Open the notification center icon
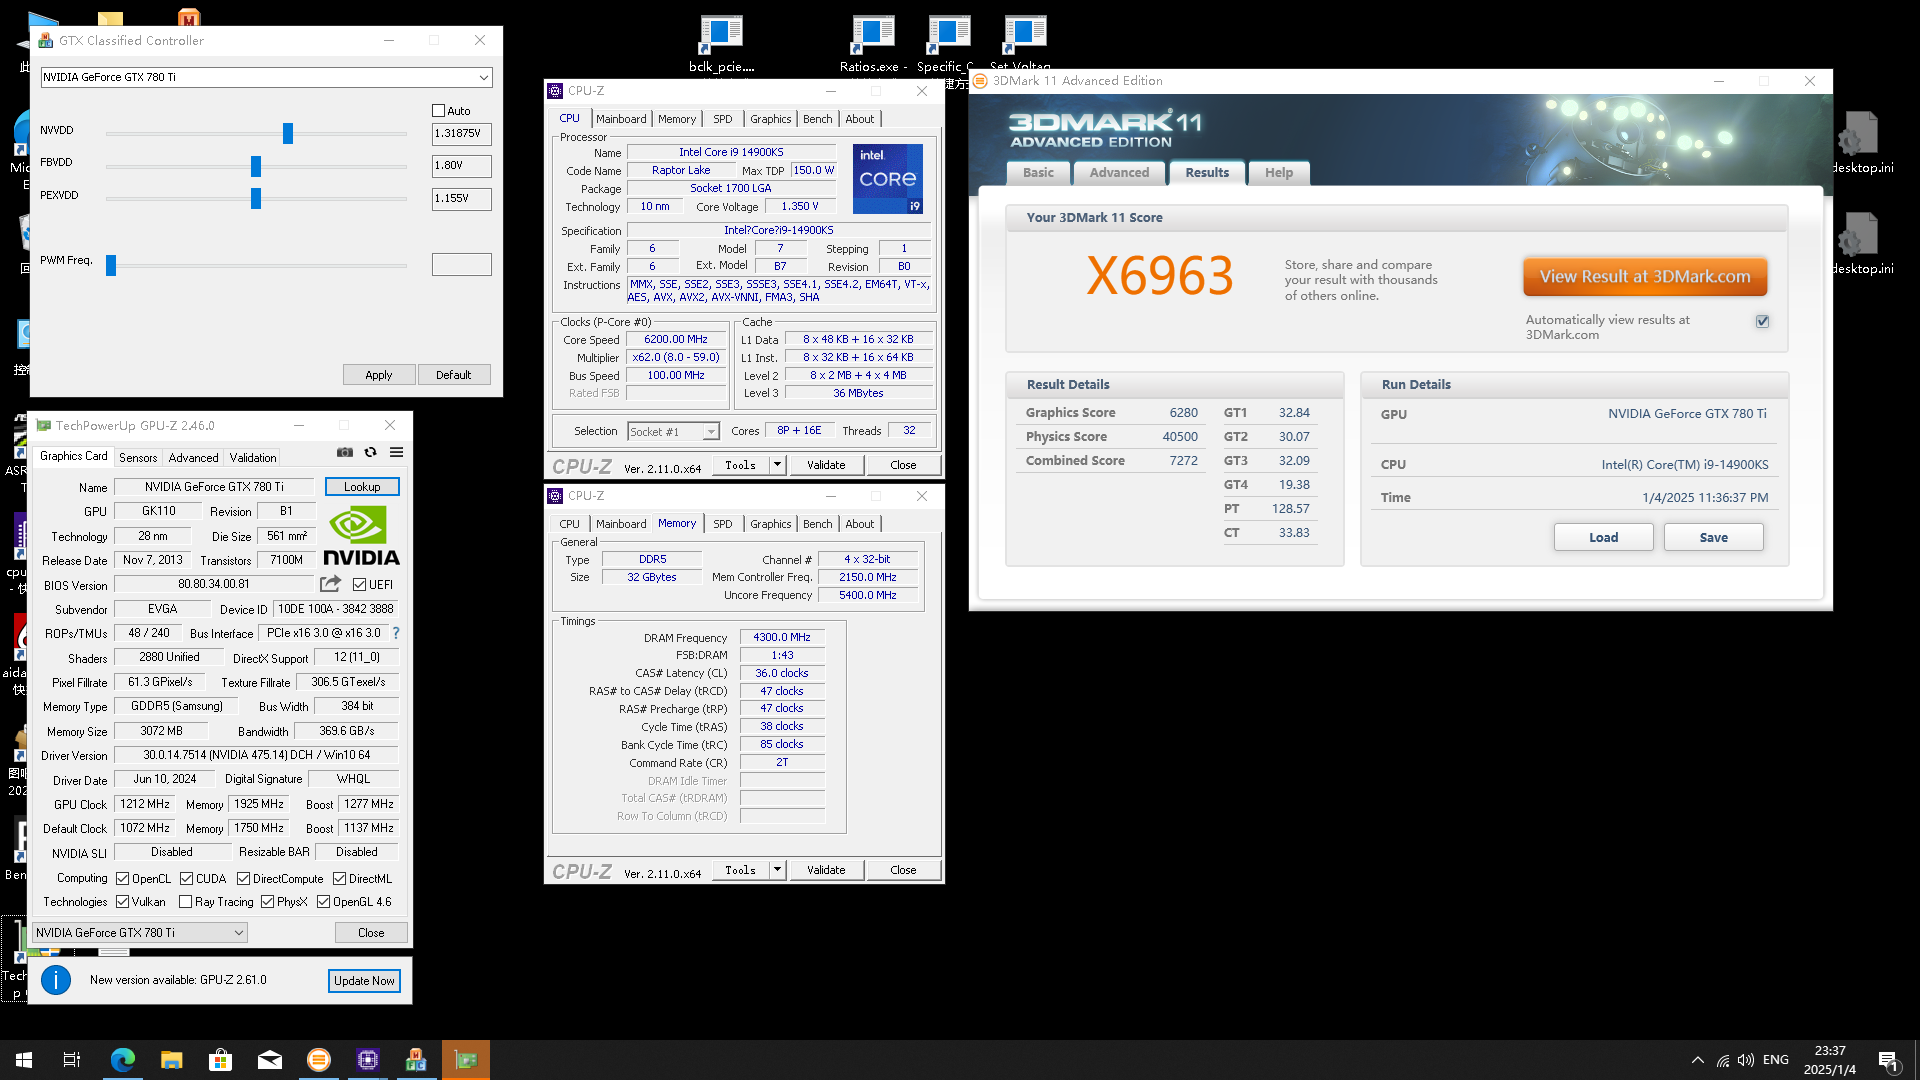This screenshot has width=1920, height=1080. (x=1888, y=1061)
